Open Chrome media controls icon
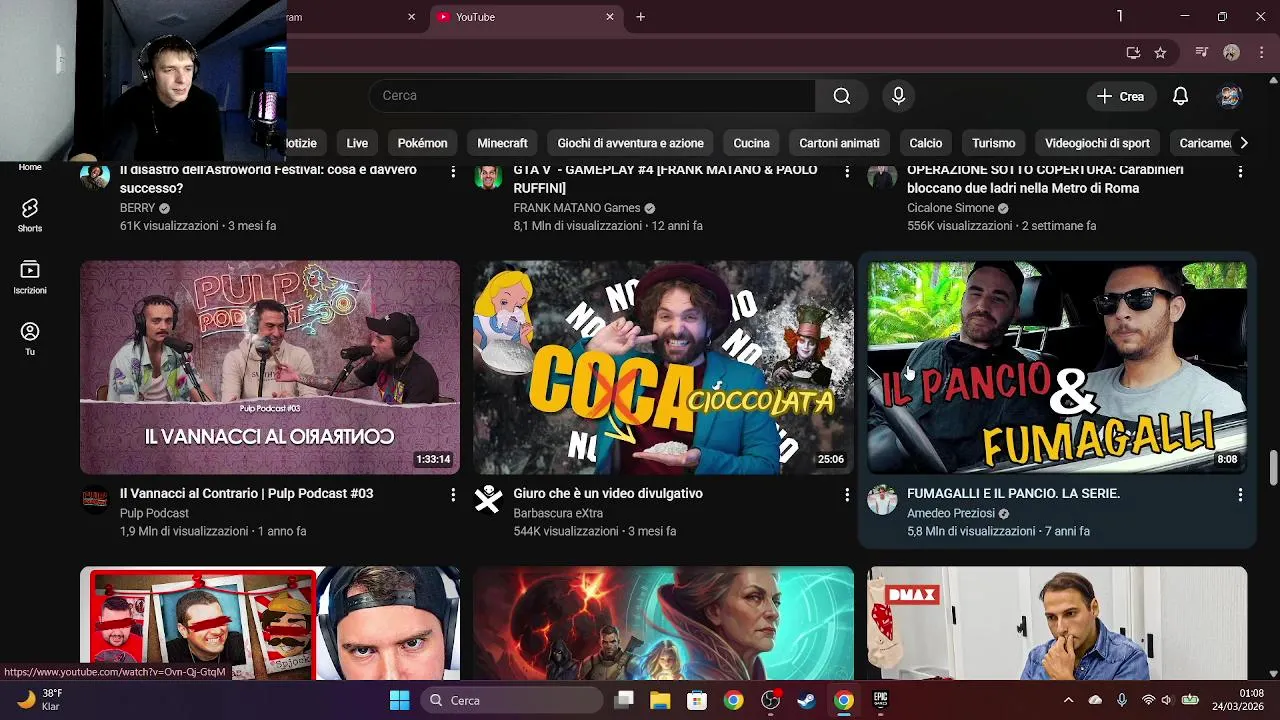 [1202, 52]
